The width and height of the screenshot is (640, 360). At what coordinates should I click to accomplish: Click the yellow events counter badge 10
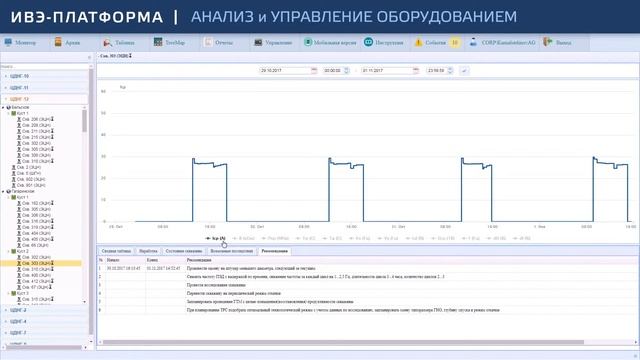coord(455,42)
